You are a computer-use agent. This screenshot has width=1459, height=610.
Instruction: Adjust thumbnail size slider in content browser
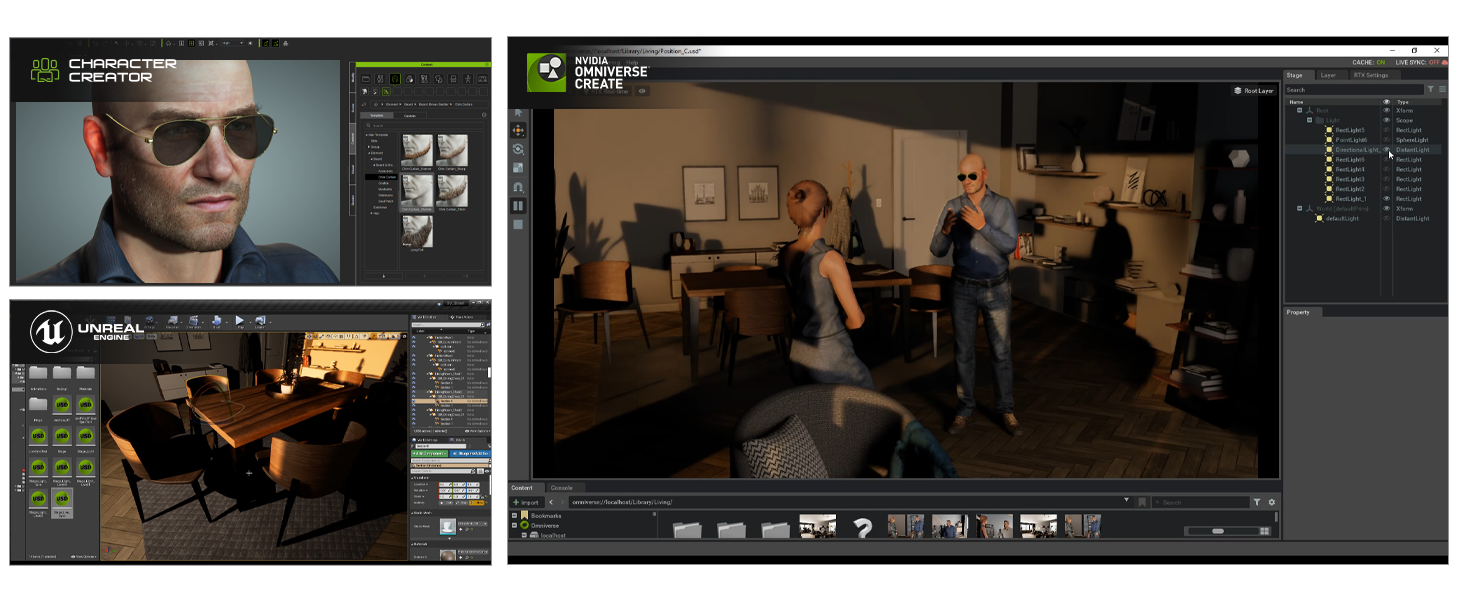[x=1218, y=531]
